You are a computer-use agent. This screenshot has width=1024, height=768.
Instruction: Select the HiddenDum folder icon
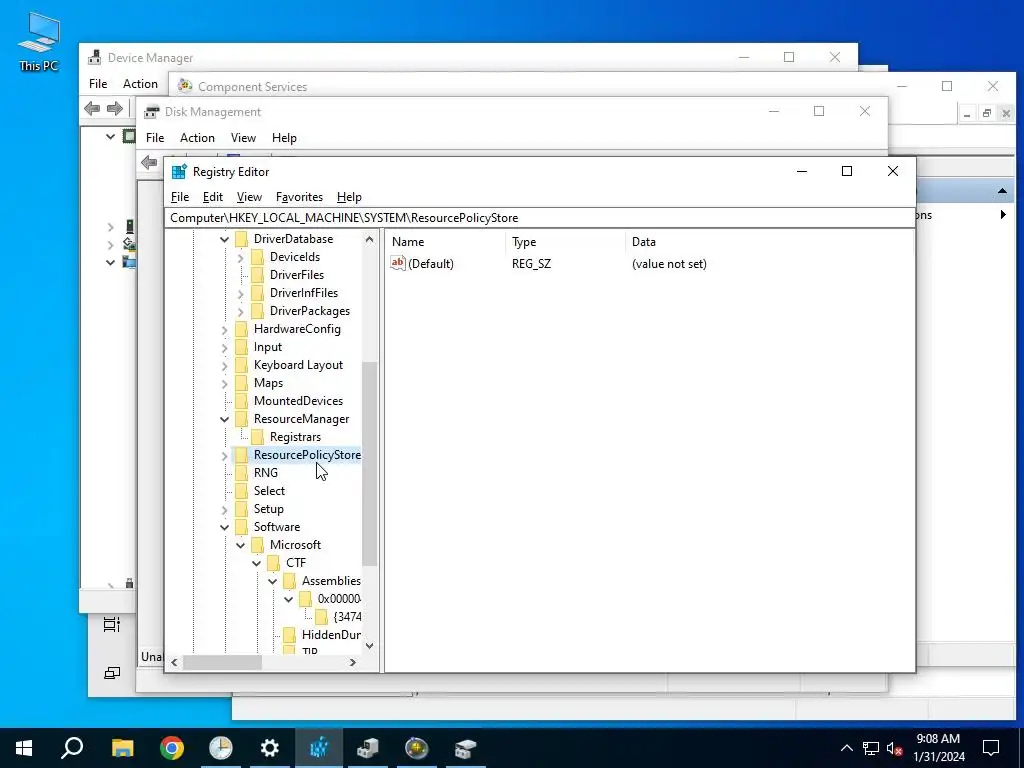[289, 635]
